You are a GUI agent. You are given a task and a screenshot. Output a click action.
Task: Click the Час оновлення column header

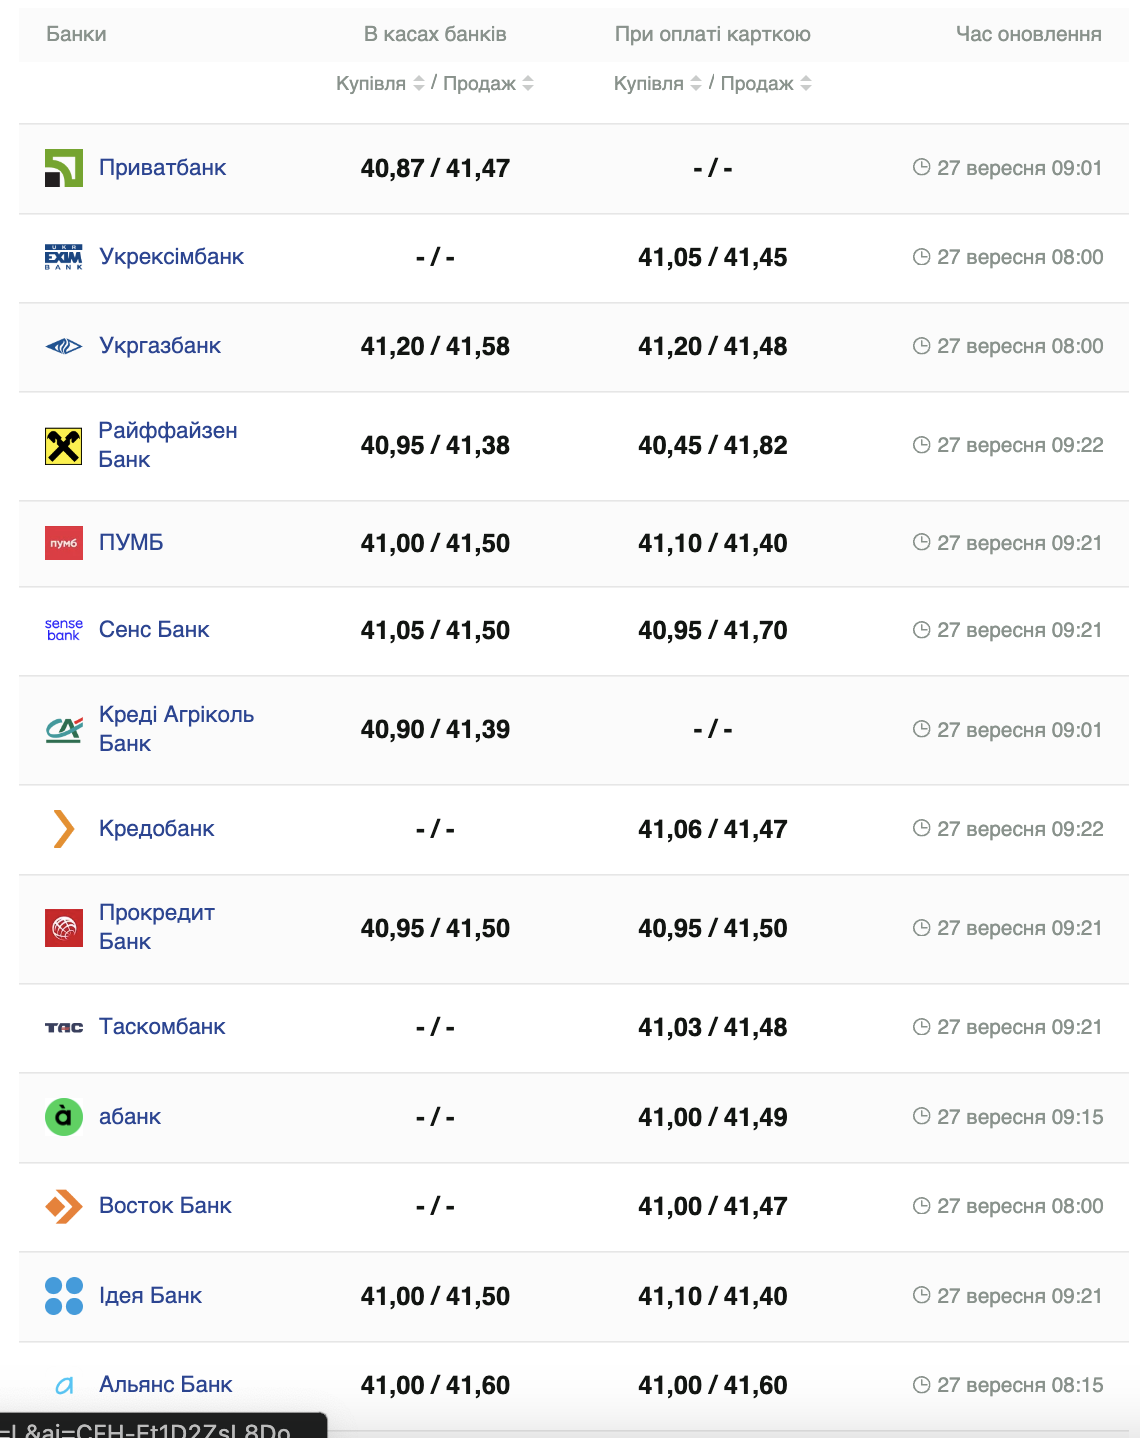[x=1028, y=34]
